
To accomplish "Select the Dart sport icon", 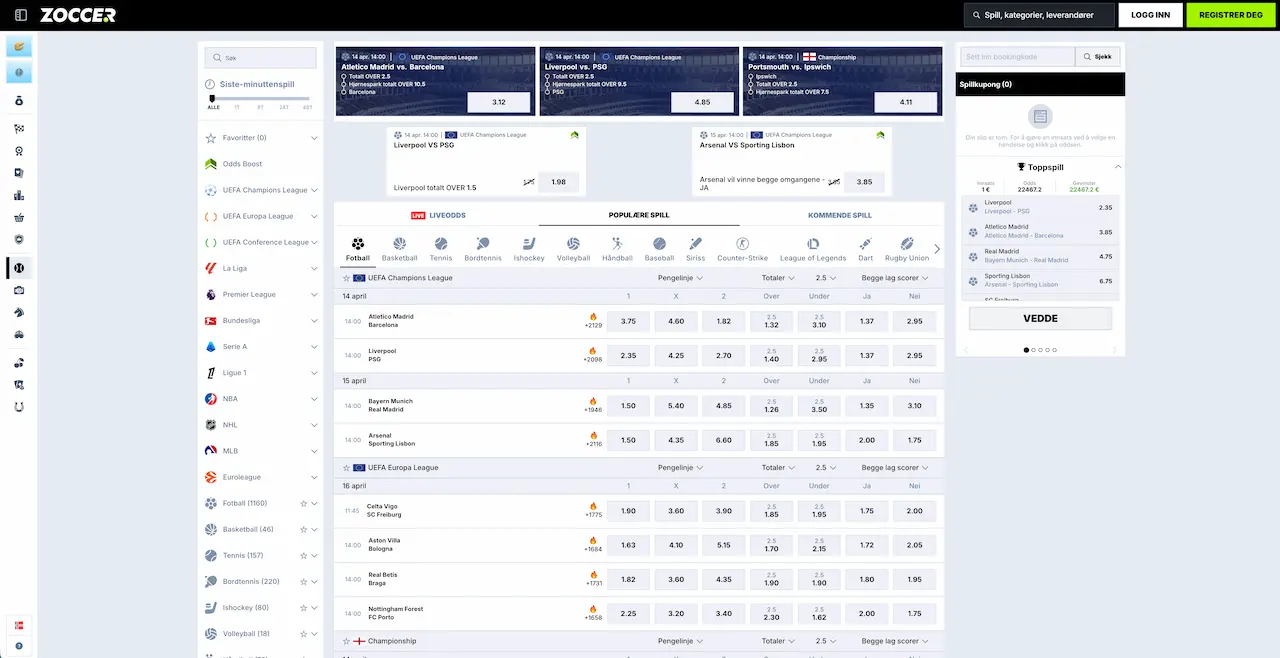I will pyautogui.click(x=865, y=243).
